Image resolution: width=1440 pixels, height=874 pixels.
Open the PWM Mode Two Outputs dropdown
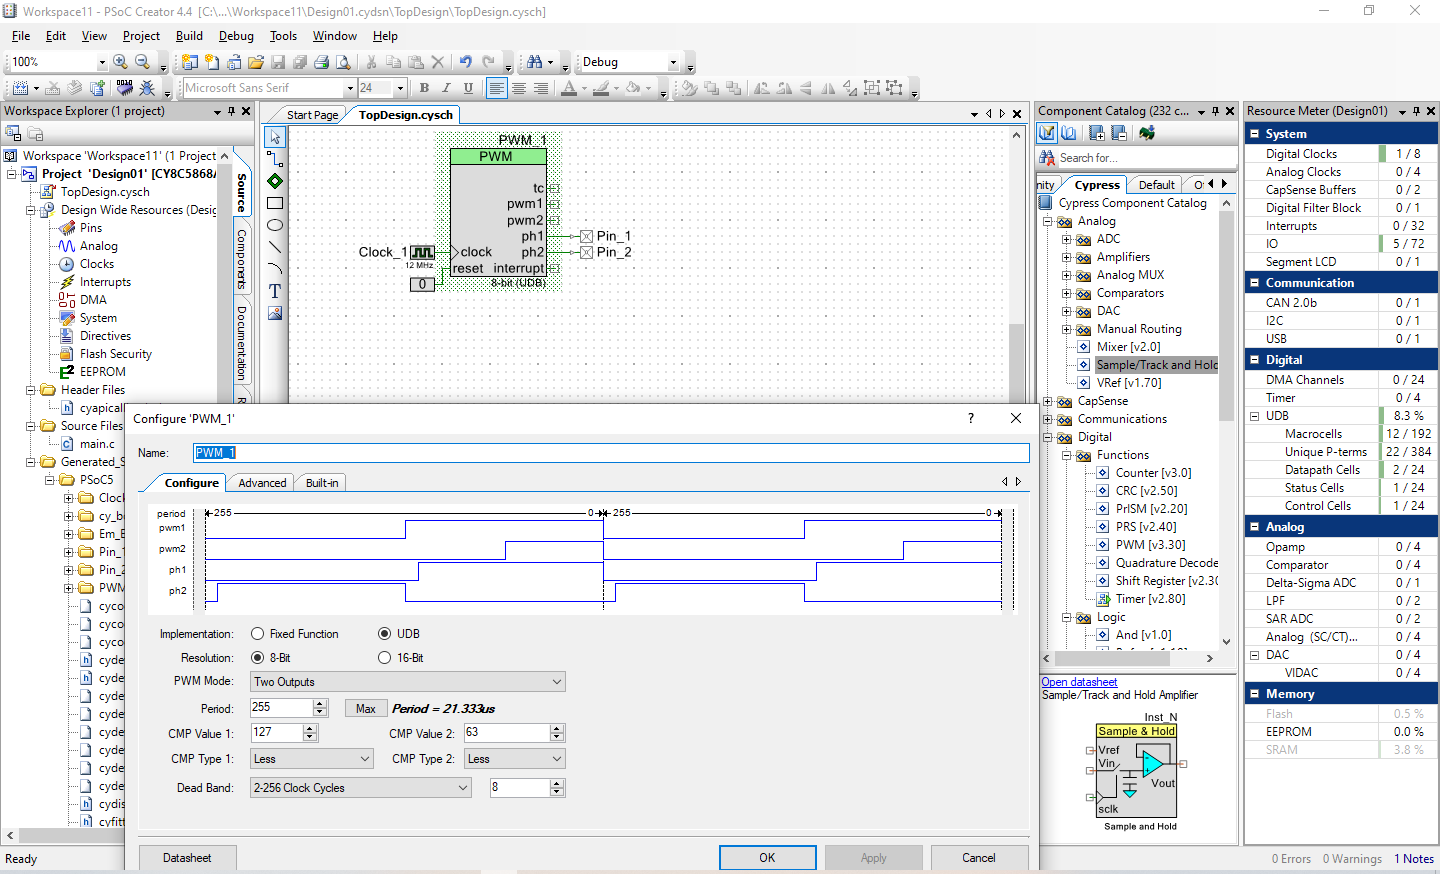pos(408,682)
